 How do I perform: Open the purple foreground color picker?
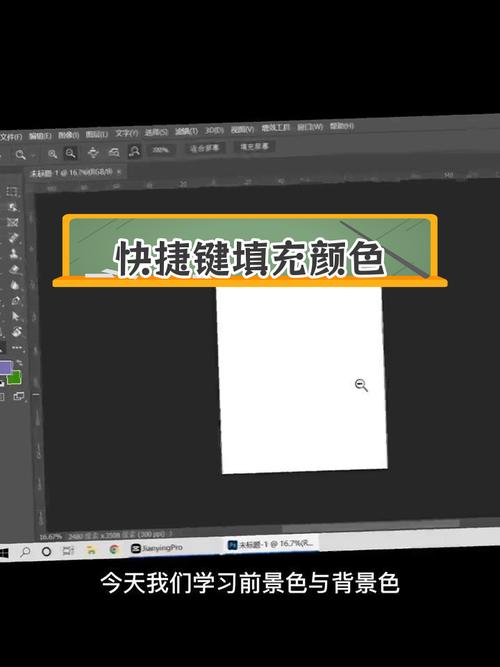click(4, 367)
